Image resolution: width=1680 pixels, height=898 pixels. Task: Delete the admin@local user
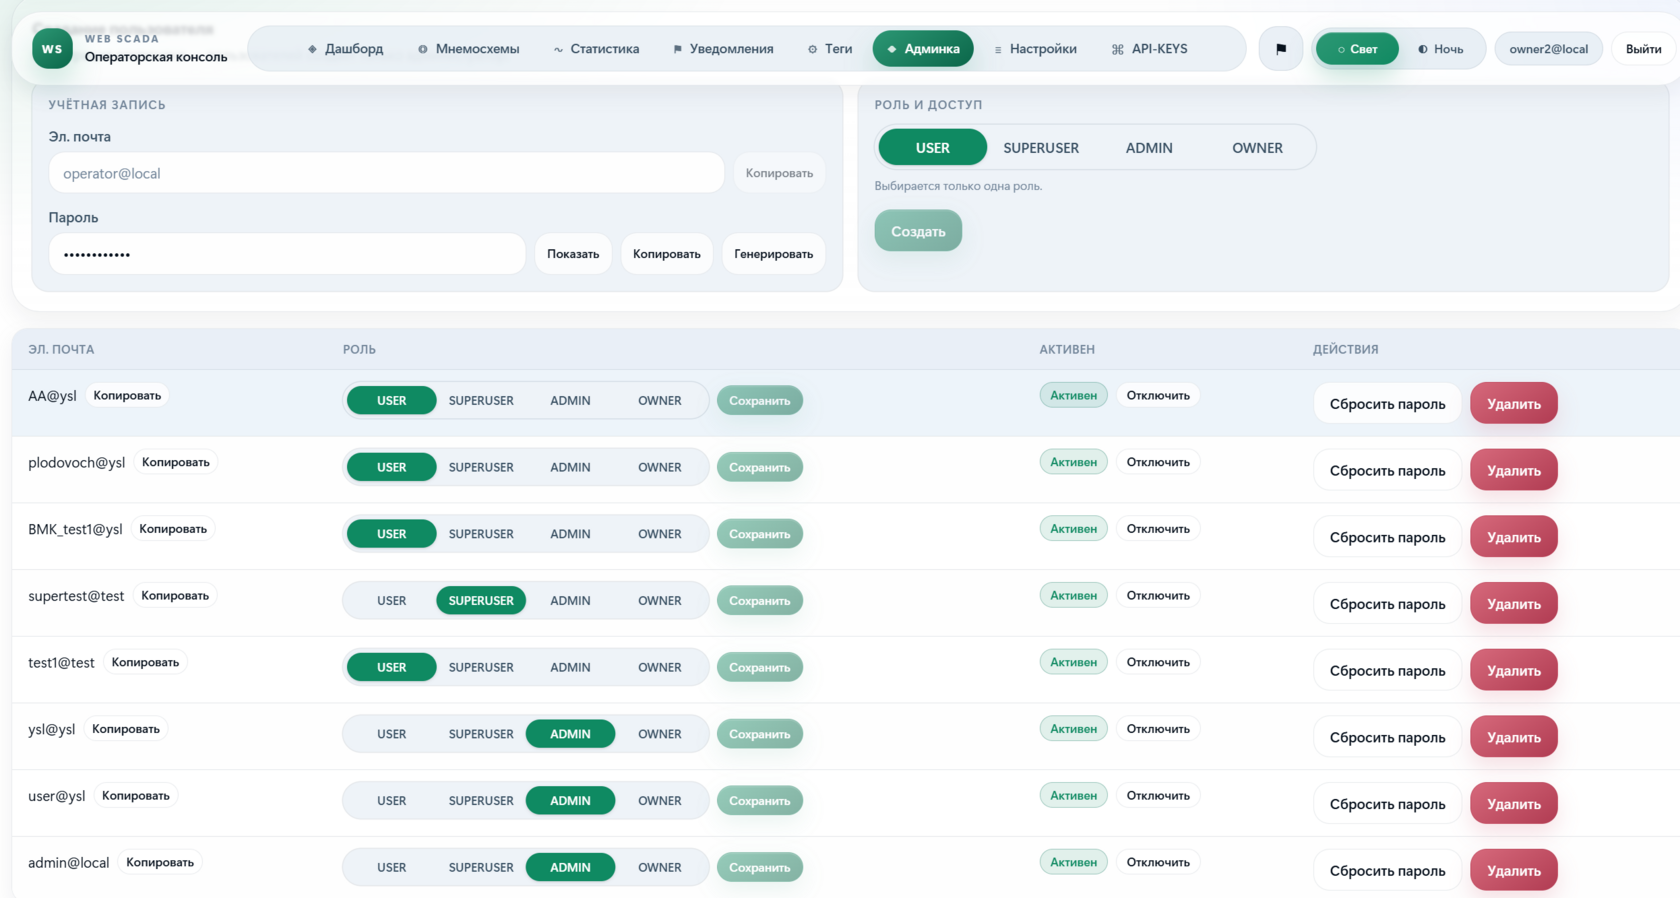(x=1514, y=870)
